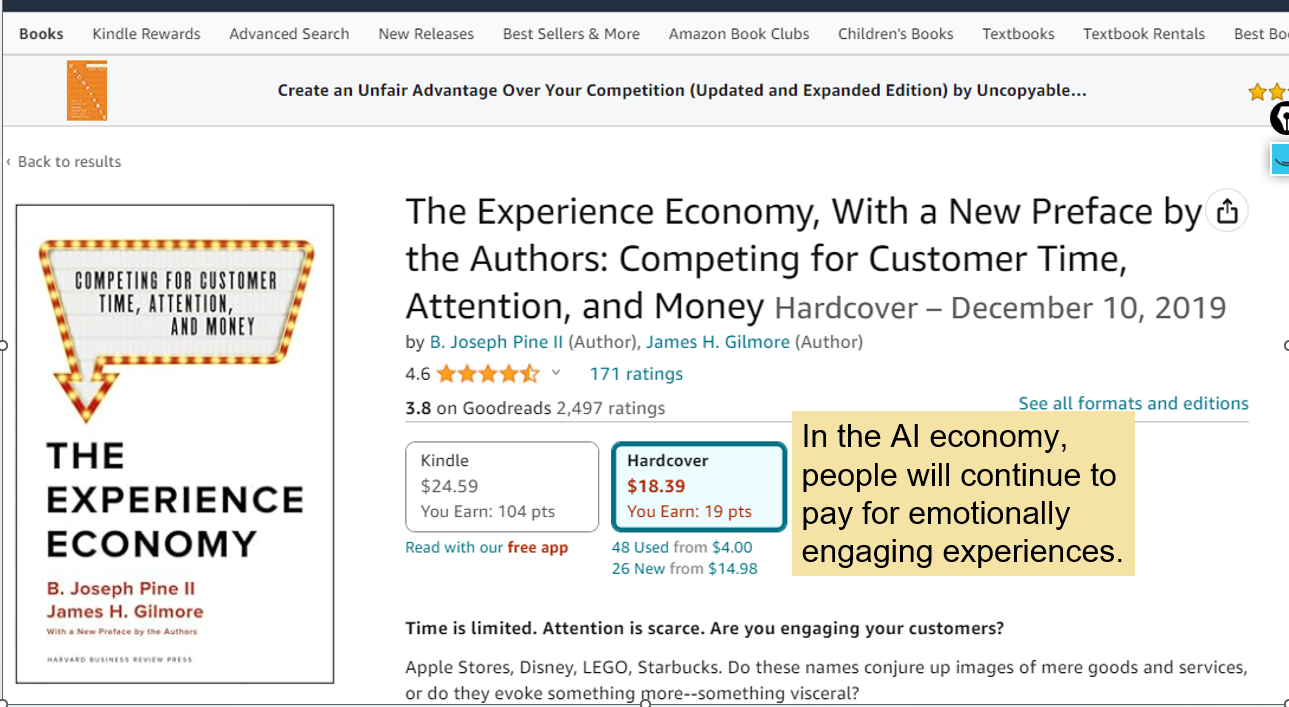Visit James H. Gilmore author page
This screenshot has width=1289, height=707.
(717, 342)
